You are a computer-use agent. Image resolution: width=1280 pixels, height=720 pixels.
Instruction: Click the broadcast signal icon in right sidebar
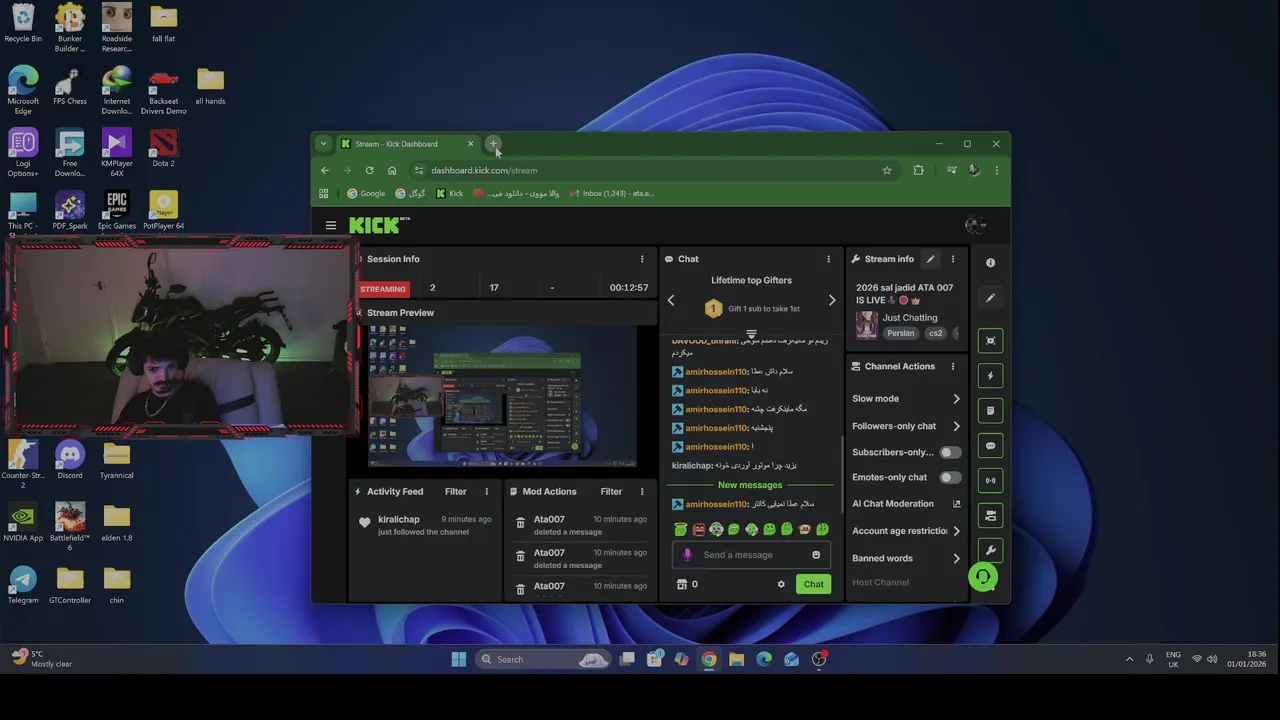pos(990,481)
